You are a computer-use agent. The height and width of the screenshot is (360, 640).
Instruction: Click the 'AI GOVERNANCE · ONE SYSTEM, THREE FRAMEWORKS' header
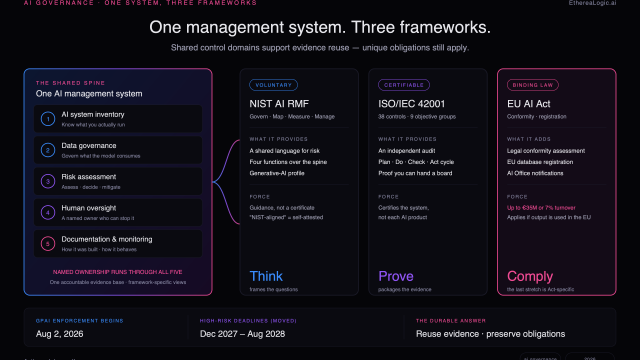click(140, 3)
